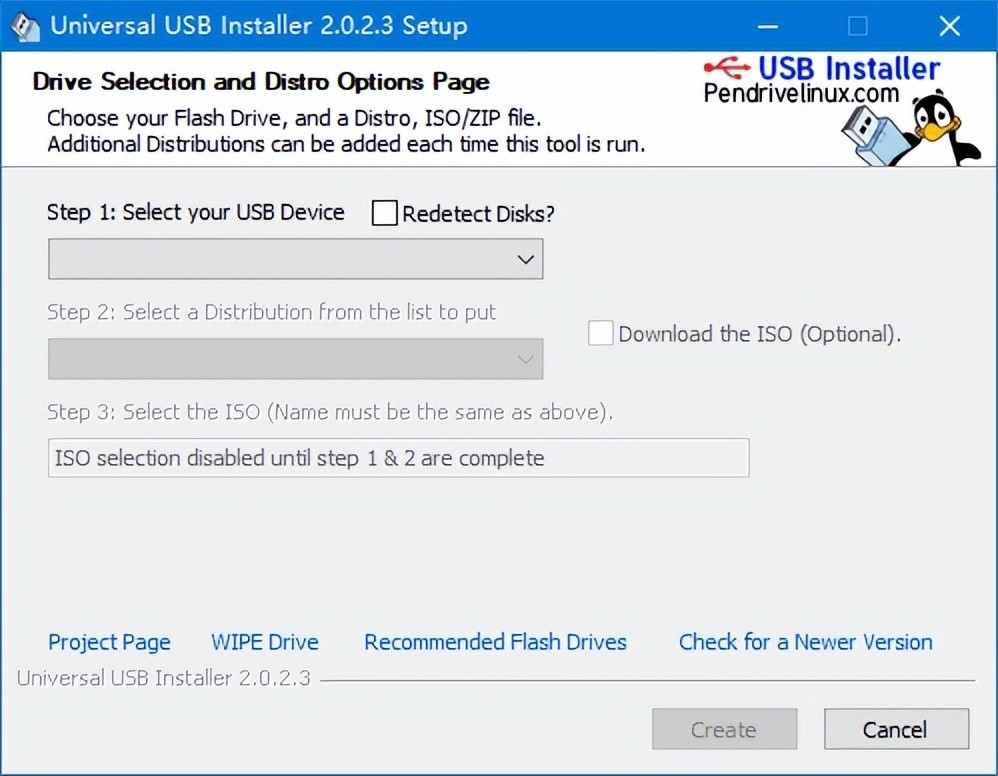This screenshot has width=998, height=776.
Task: Click the Universal USB Installer title bar icon
Action: pyautogui.click(x=25, y=27)
